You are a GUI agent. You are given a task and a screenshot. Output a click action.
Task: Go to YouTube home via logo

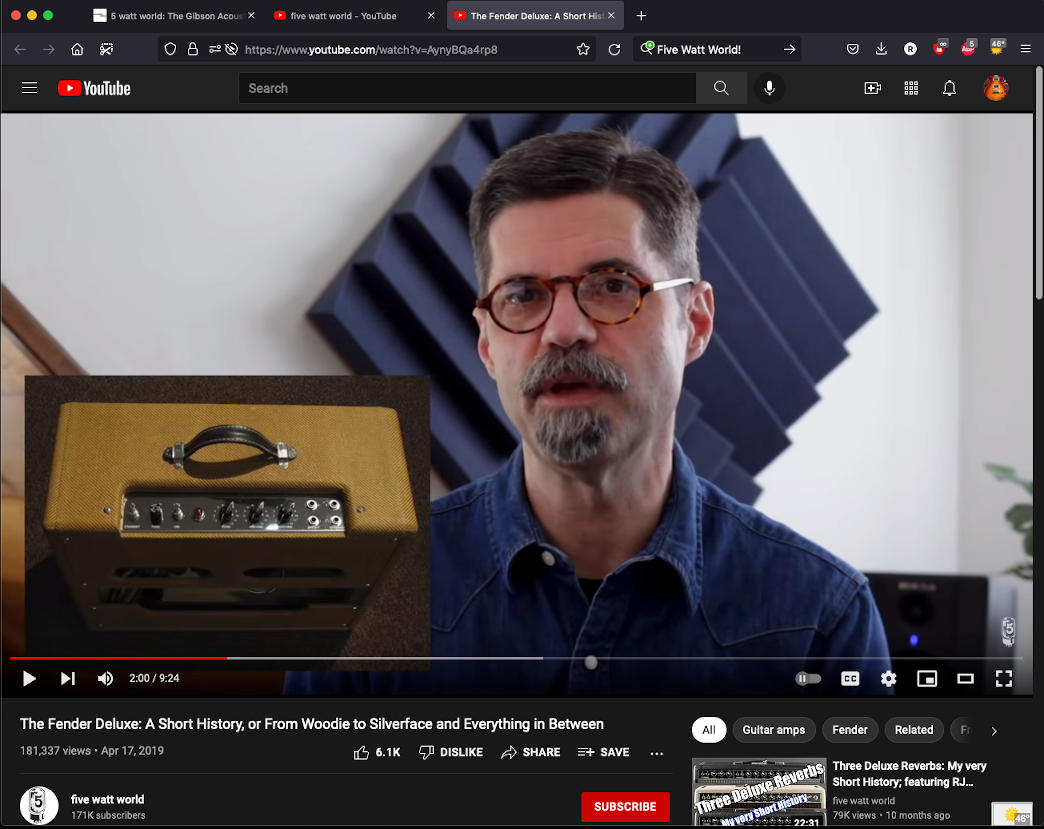click(x=94, y=88)
